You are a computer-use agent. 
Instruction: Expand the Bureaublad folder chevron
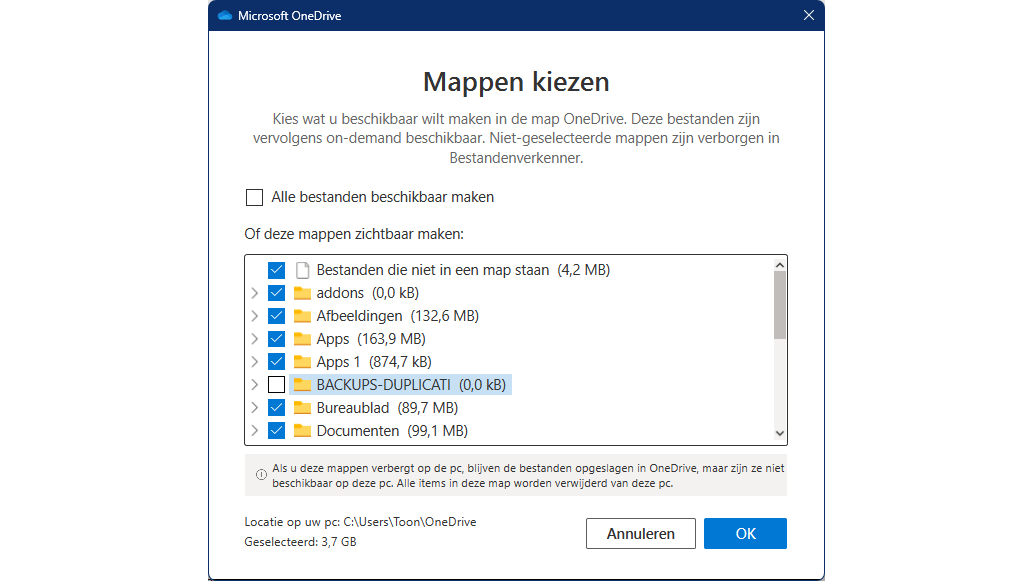[x=254, y=408]
